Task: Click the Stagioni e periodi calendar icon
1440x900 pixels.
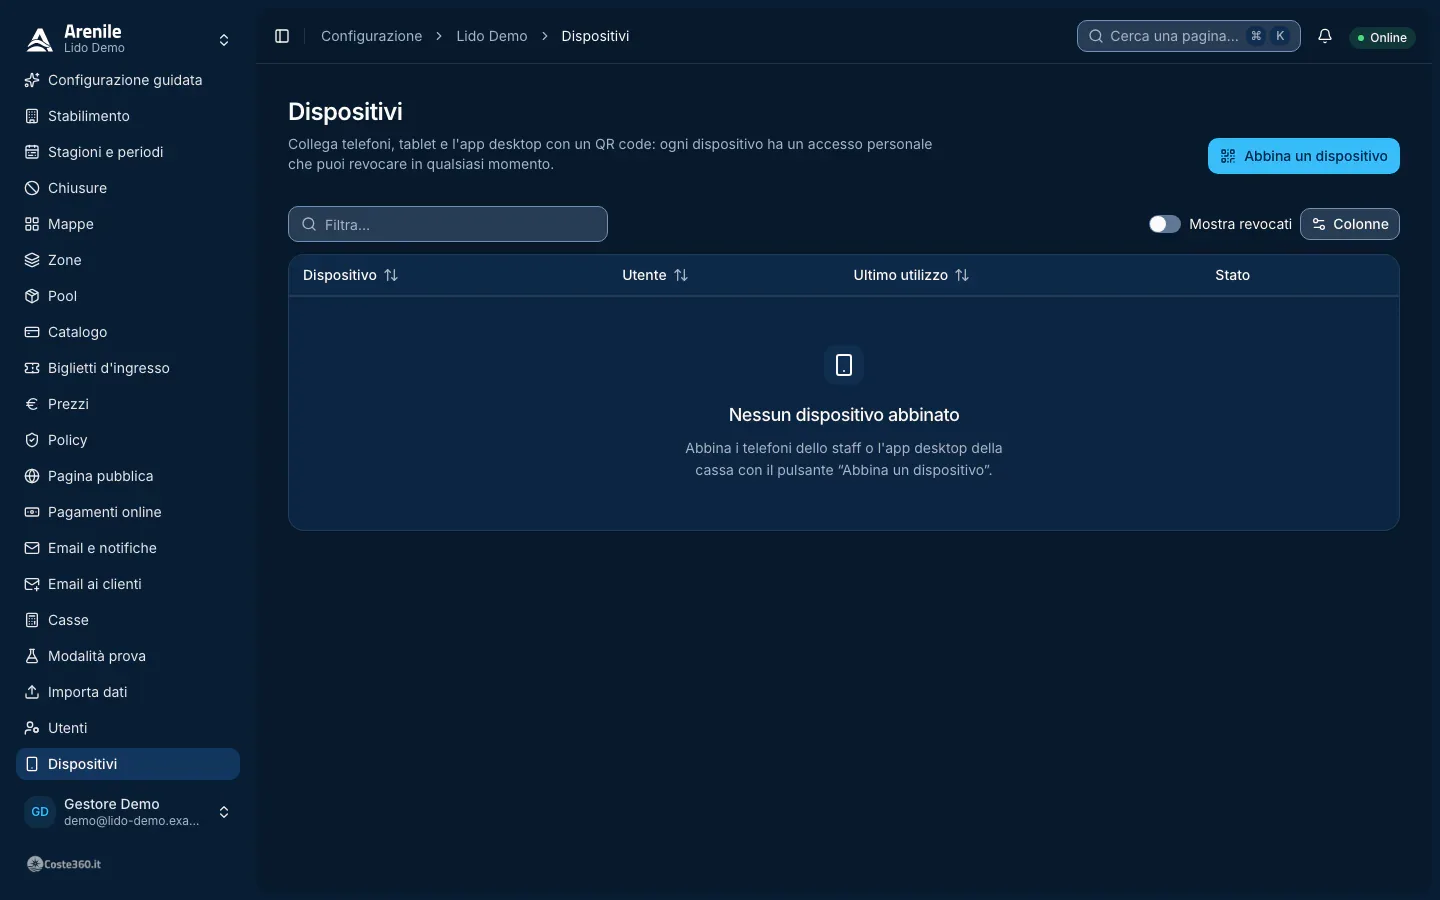Action: 32,152
